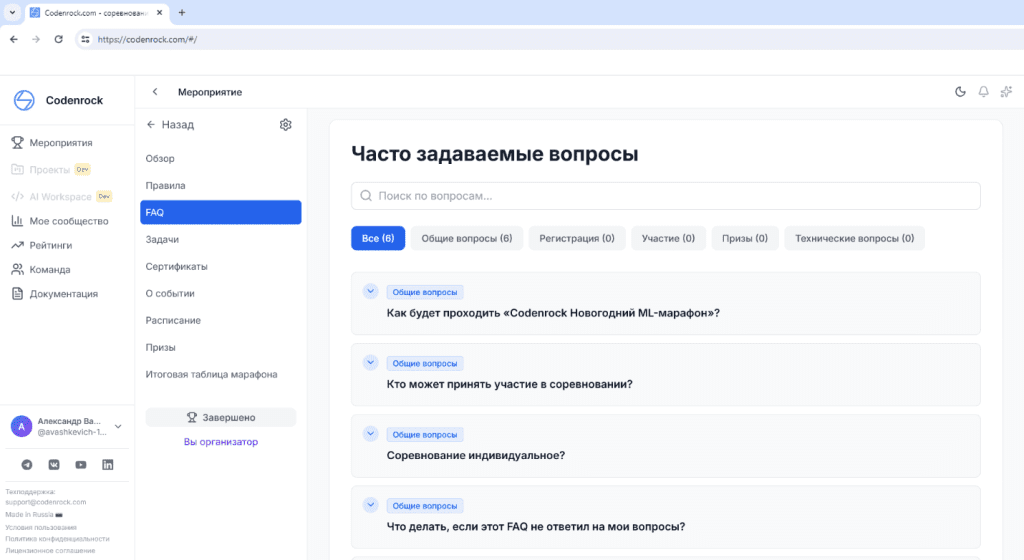Switch to the «Технические вопросы (0)» filter

pos(854,238)
